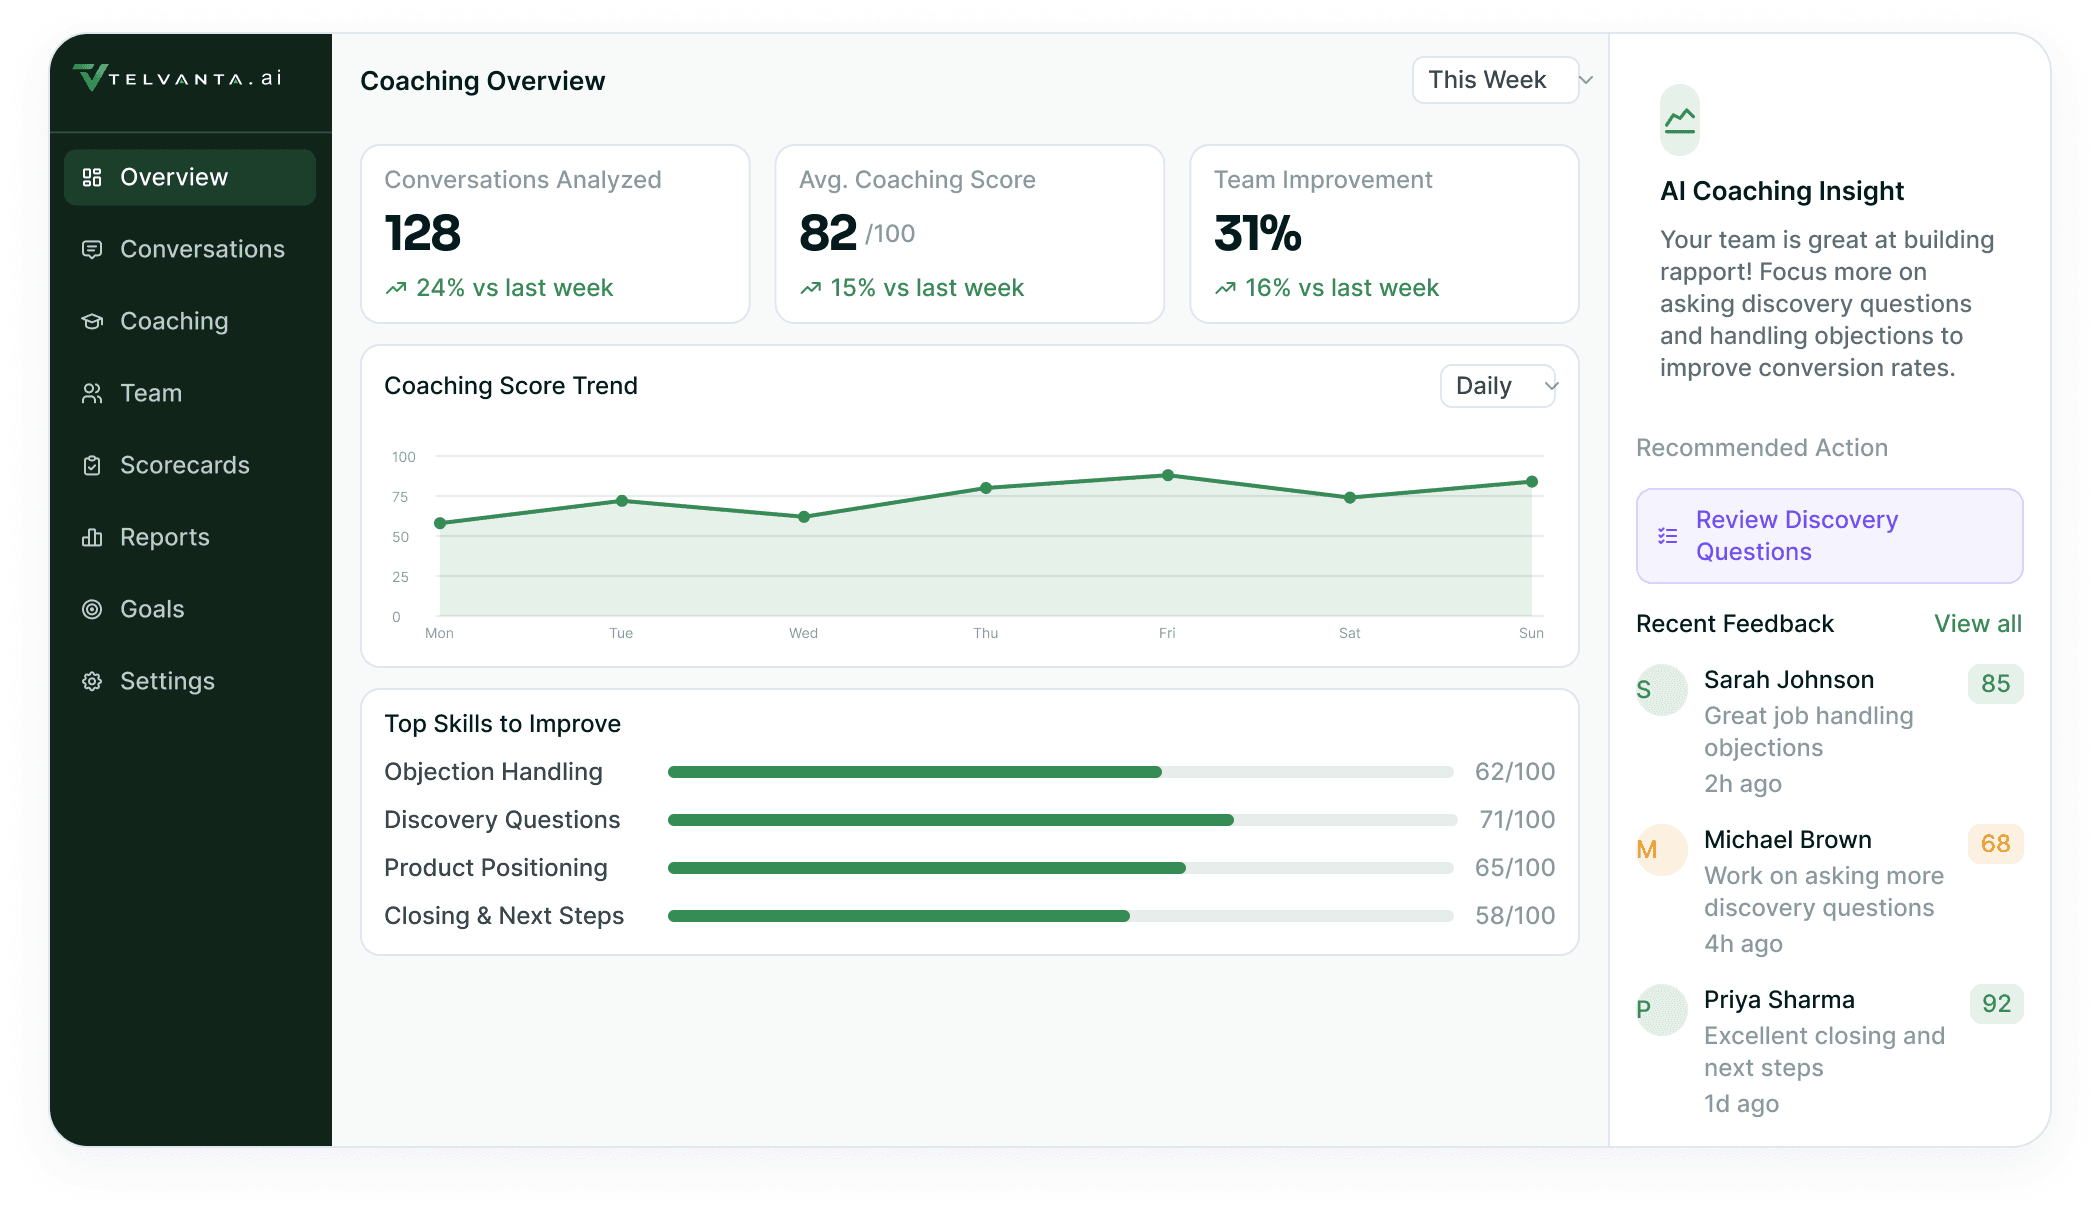This screenshot has width=2100, height=1212.
Task: Click the AI Coaching Insight heading
Action: [x=1782, y=191]
